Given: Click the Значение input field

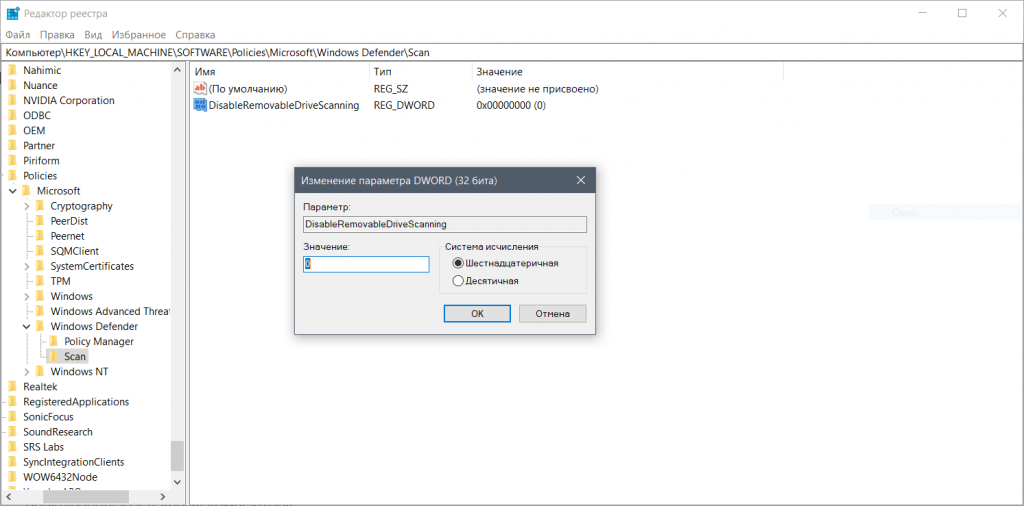Looking at the screenshot, I should [366, 264].
